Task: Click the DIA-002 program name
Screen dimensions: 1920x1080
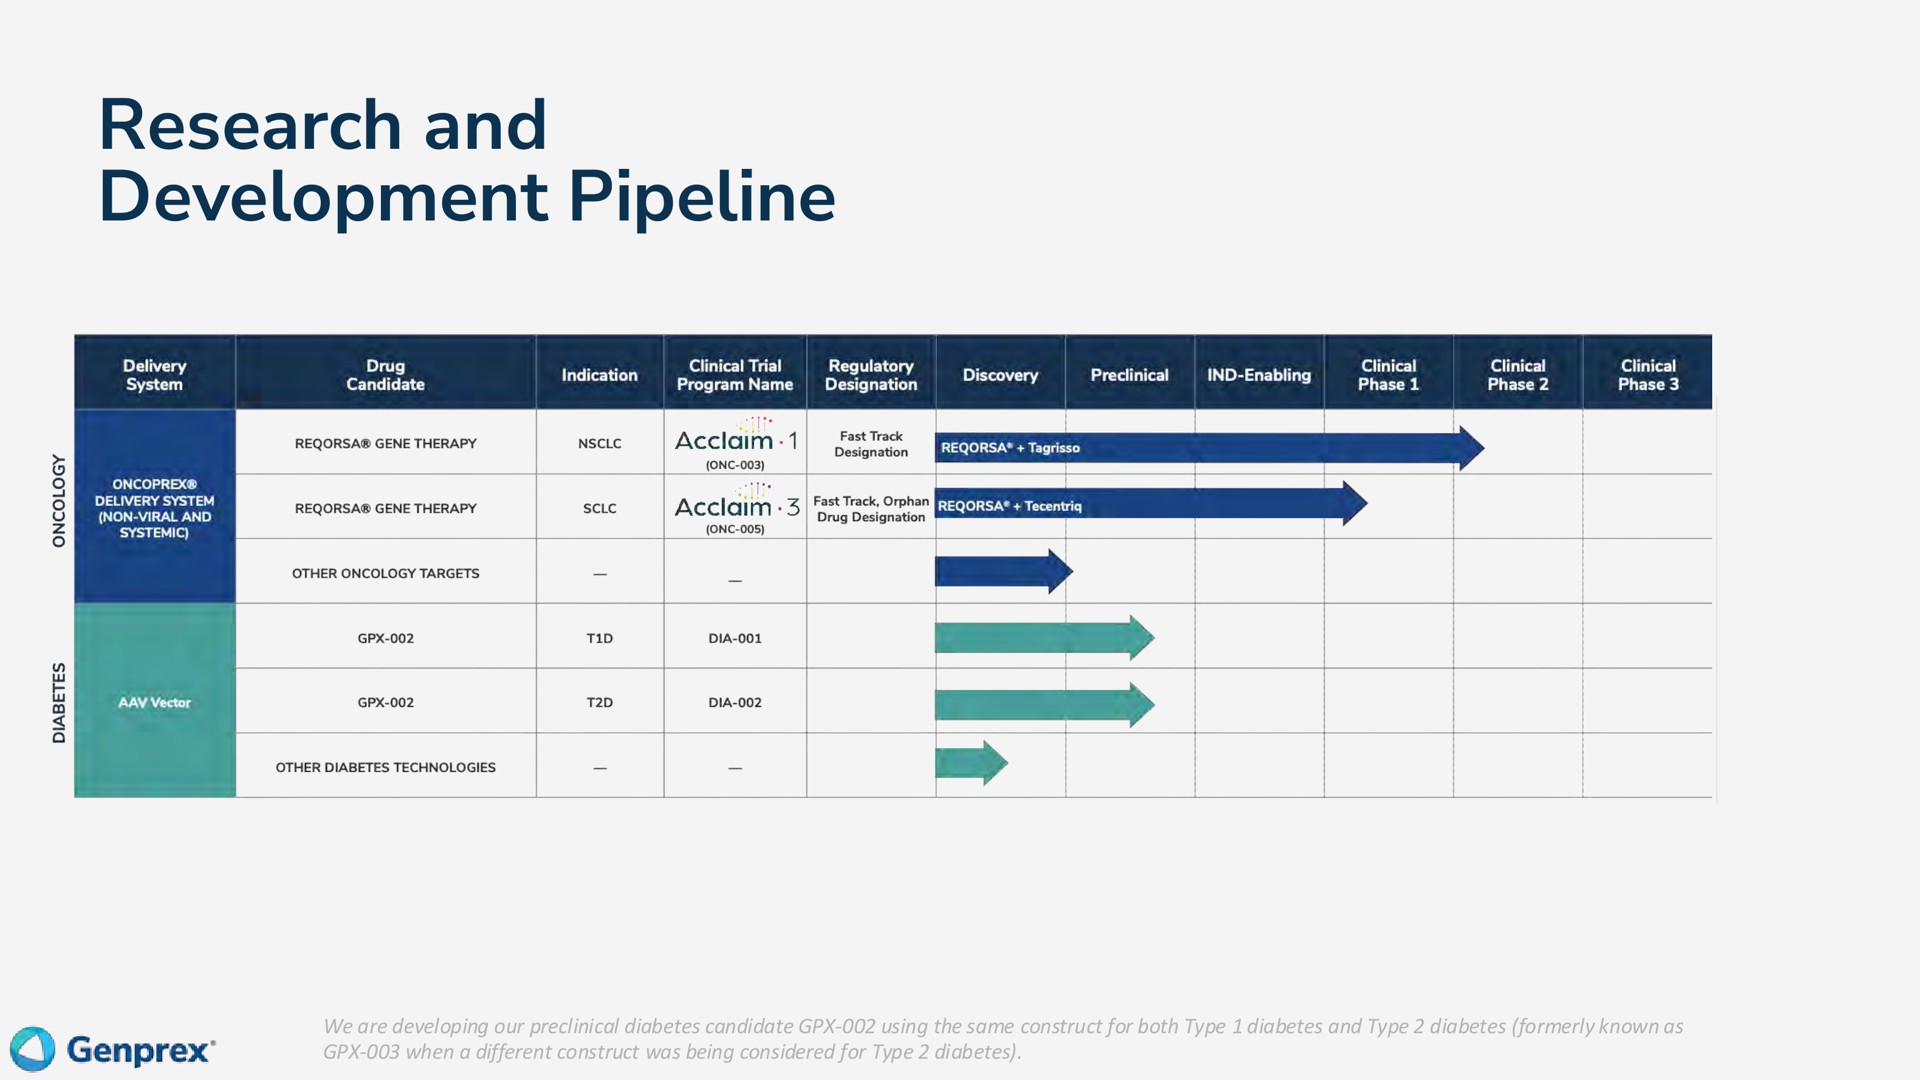Action: [735, 702]
